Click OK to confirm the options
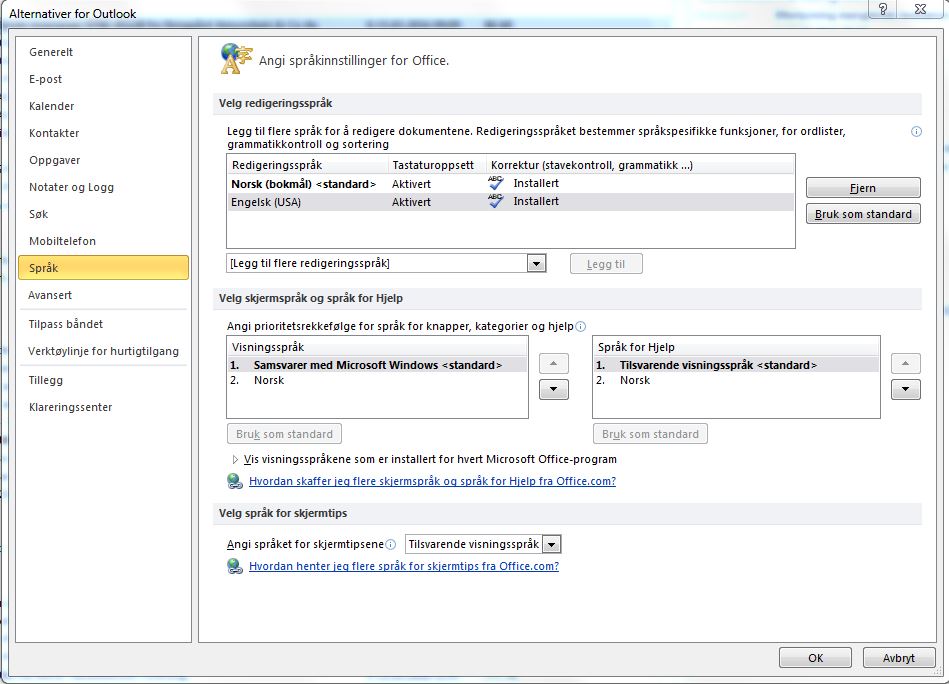 (x=815, y=658)
